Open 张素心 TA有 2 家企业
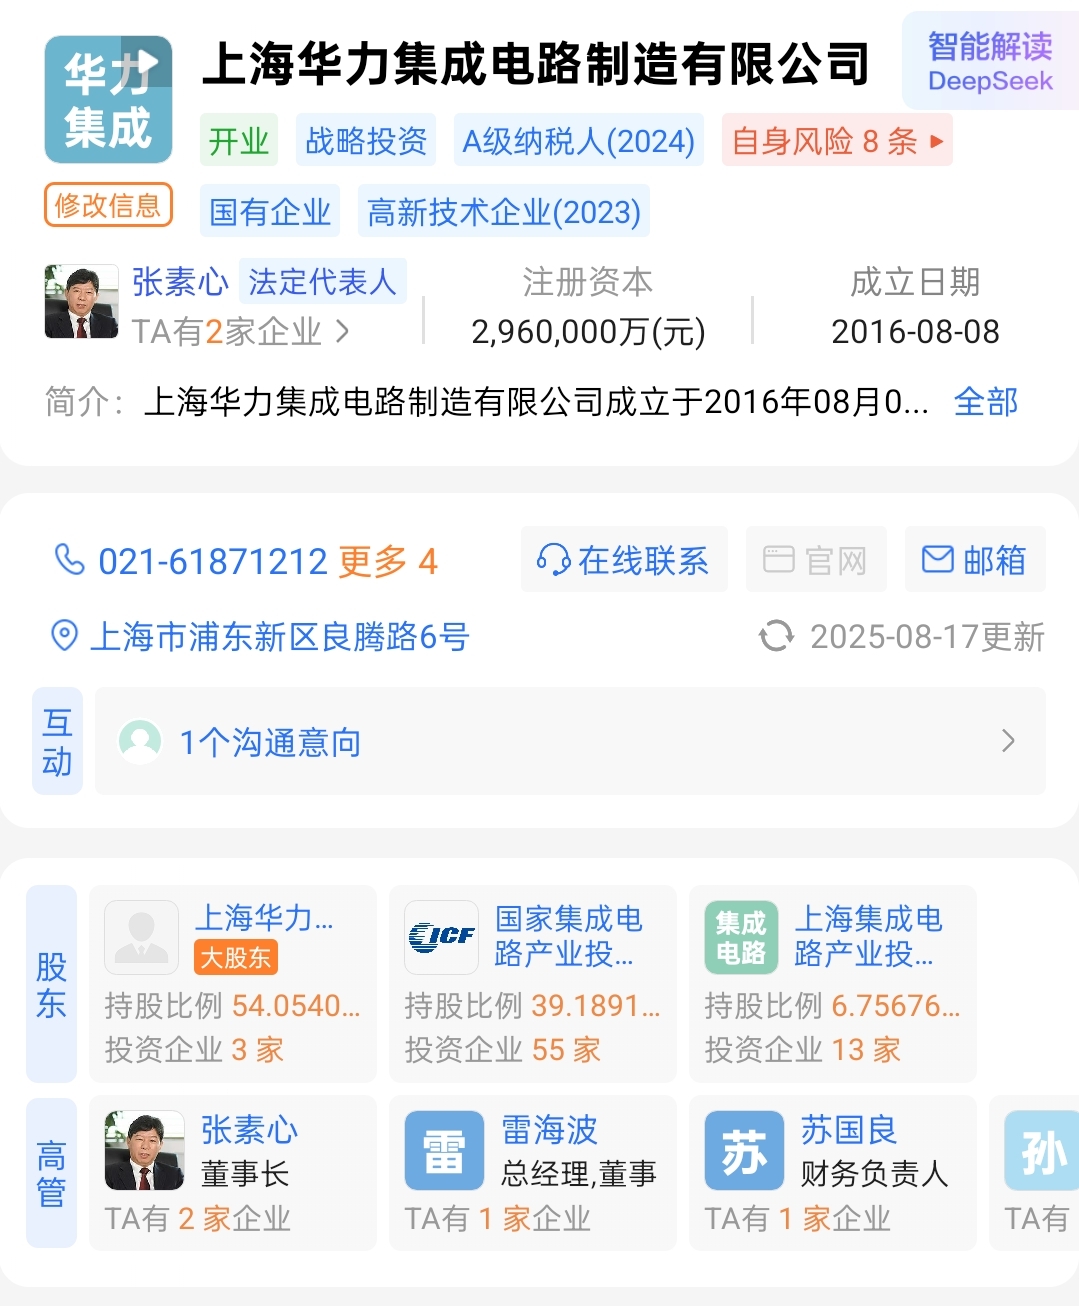The height and width of the screenshot is (1306, 1079). [198, 1218]
